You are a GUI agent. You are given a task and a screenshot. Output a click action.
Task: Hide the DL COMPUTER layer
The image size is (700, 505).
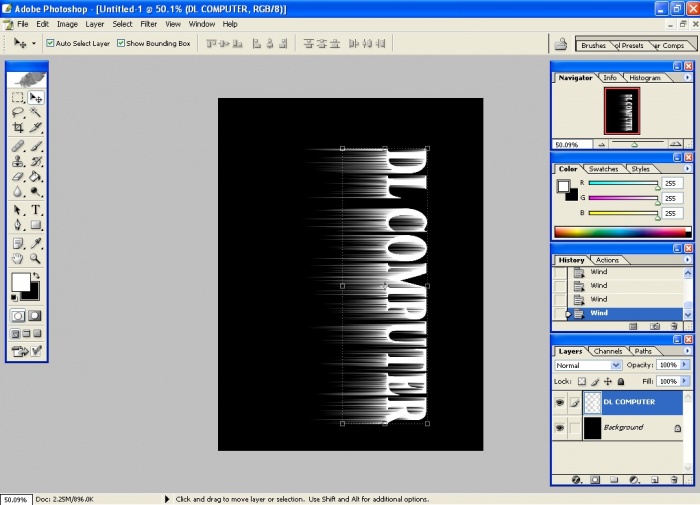(x=560, y=402)
